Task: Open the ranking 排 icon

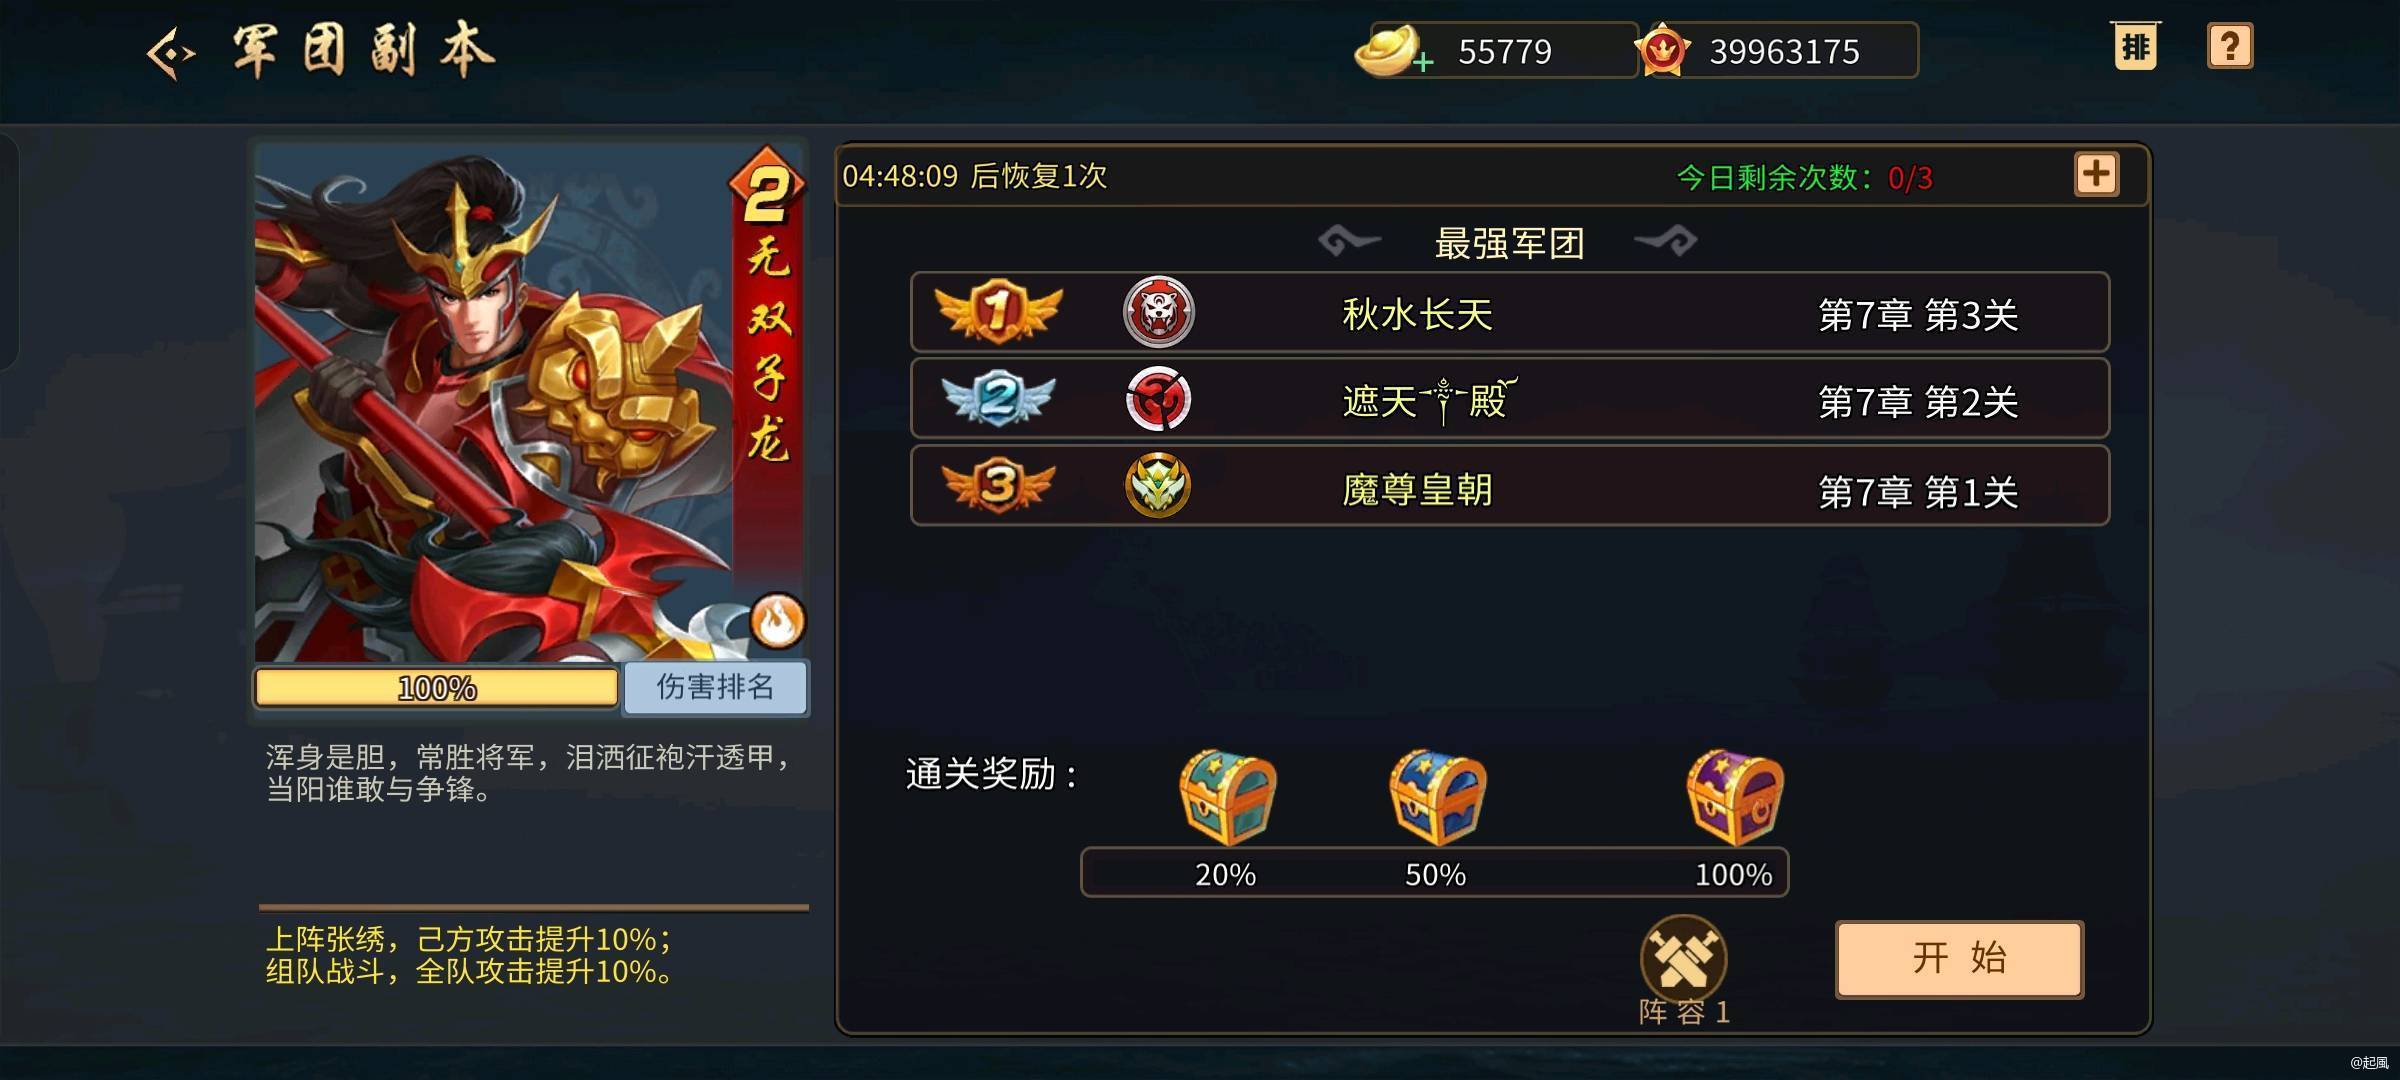Action: [x=2136, y=47]
